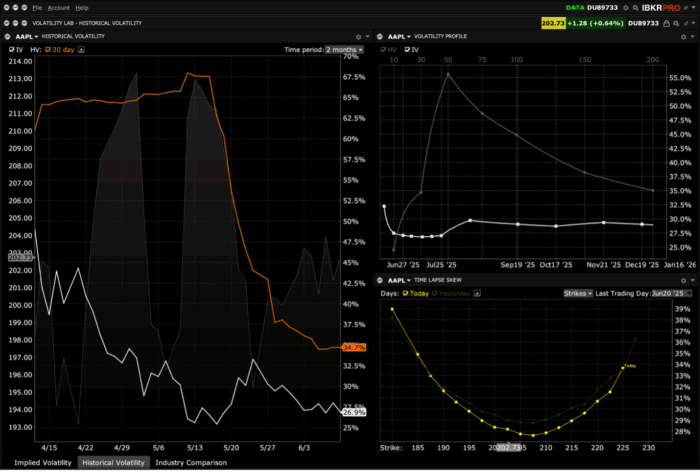Click the 225 strike label on skew axis
The image size is (700, 472).
623,447
